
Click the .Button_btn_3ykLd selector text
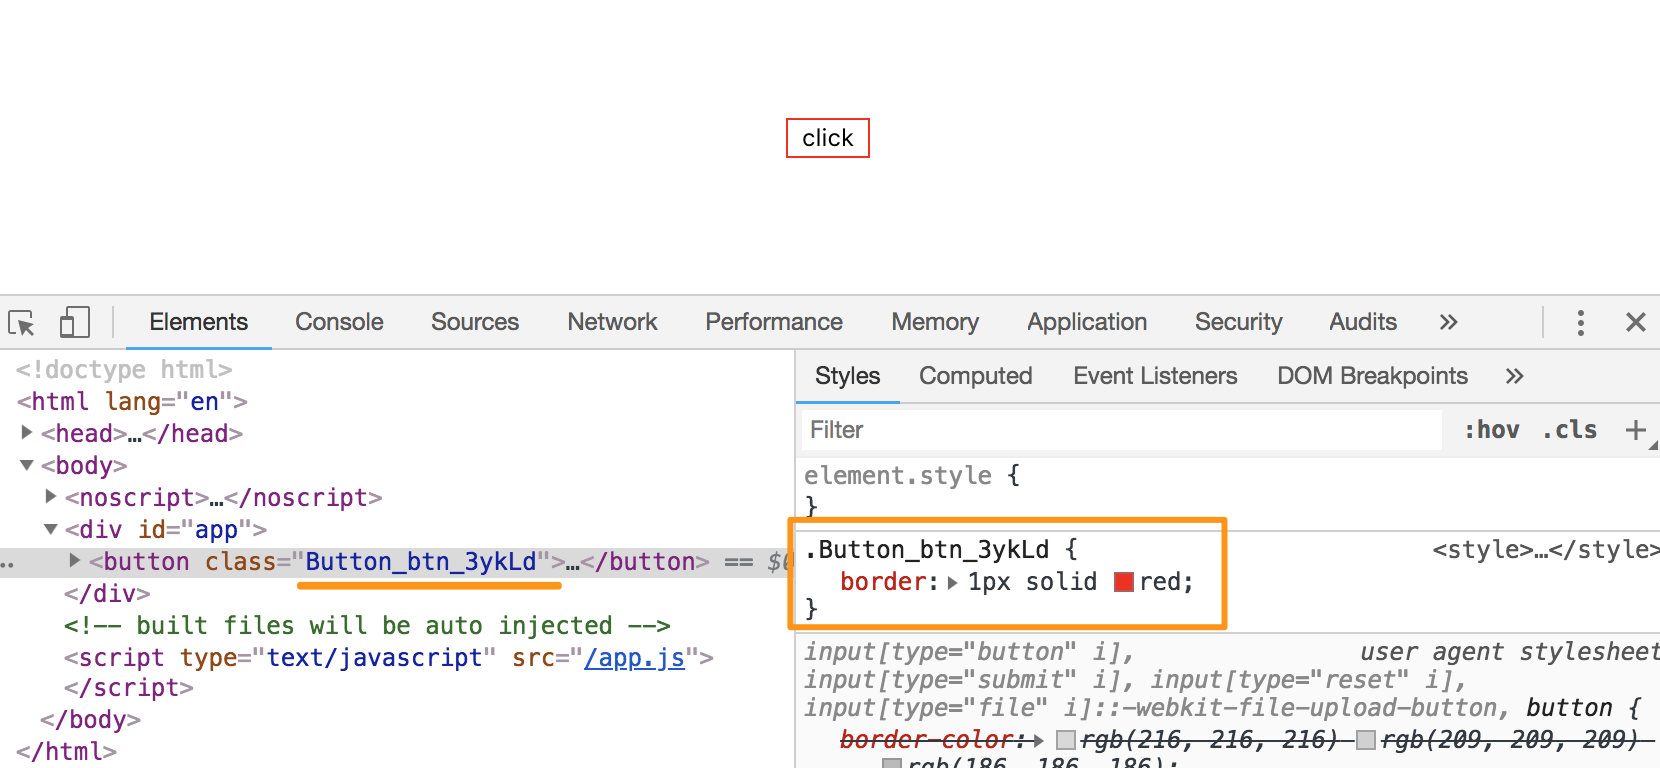tap(927, 550)
